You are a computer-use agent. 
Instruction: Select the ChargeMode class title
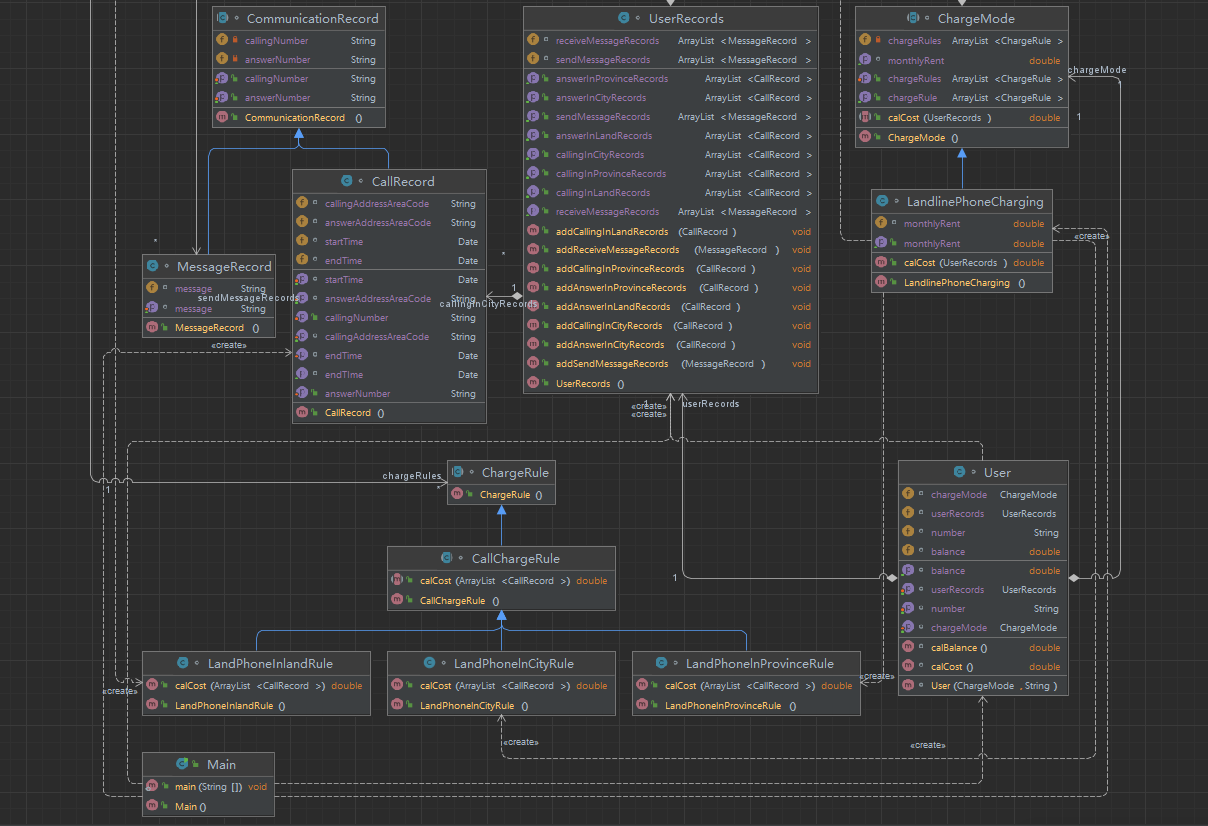(976, 18)
